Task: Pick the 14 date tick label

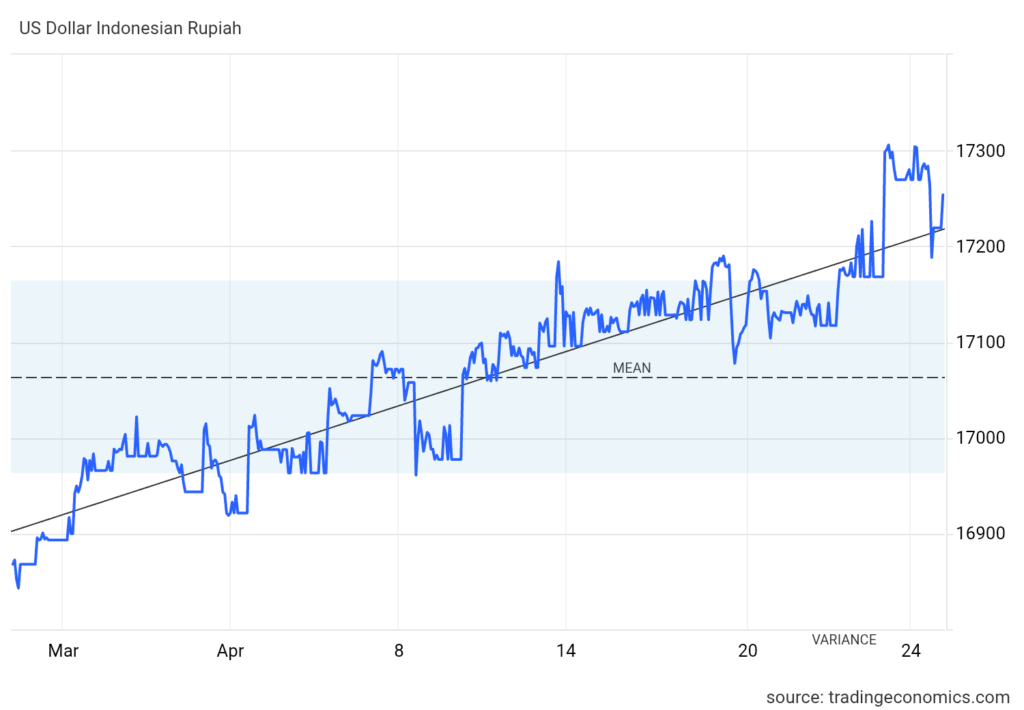Action: 566,651
